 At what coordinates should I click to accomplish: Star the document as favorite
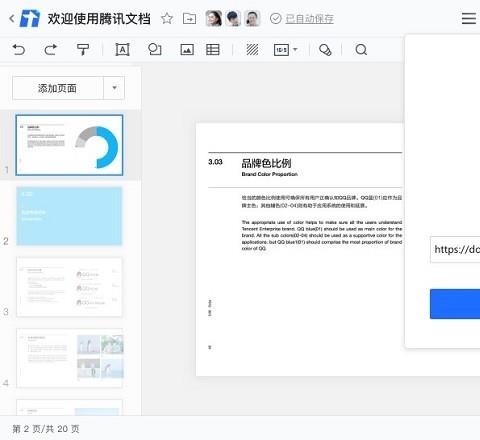[x=167, y=18]
